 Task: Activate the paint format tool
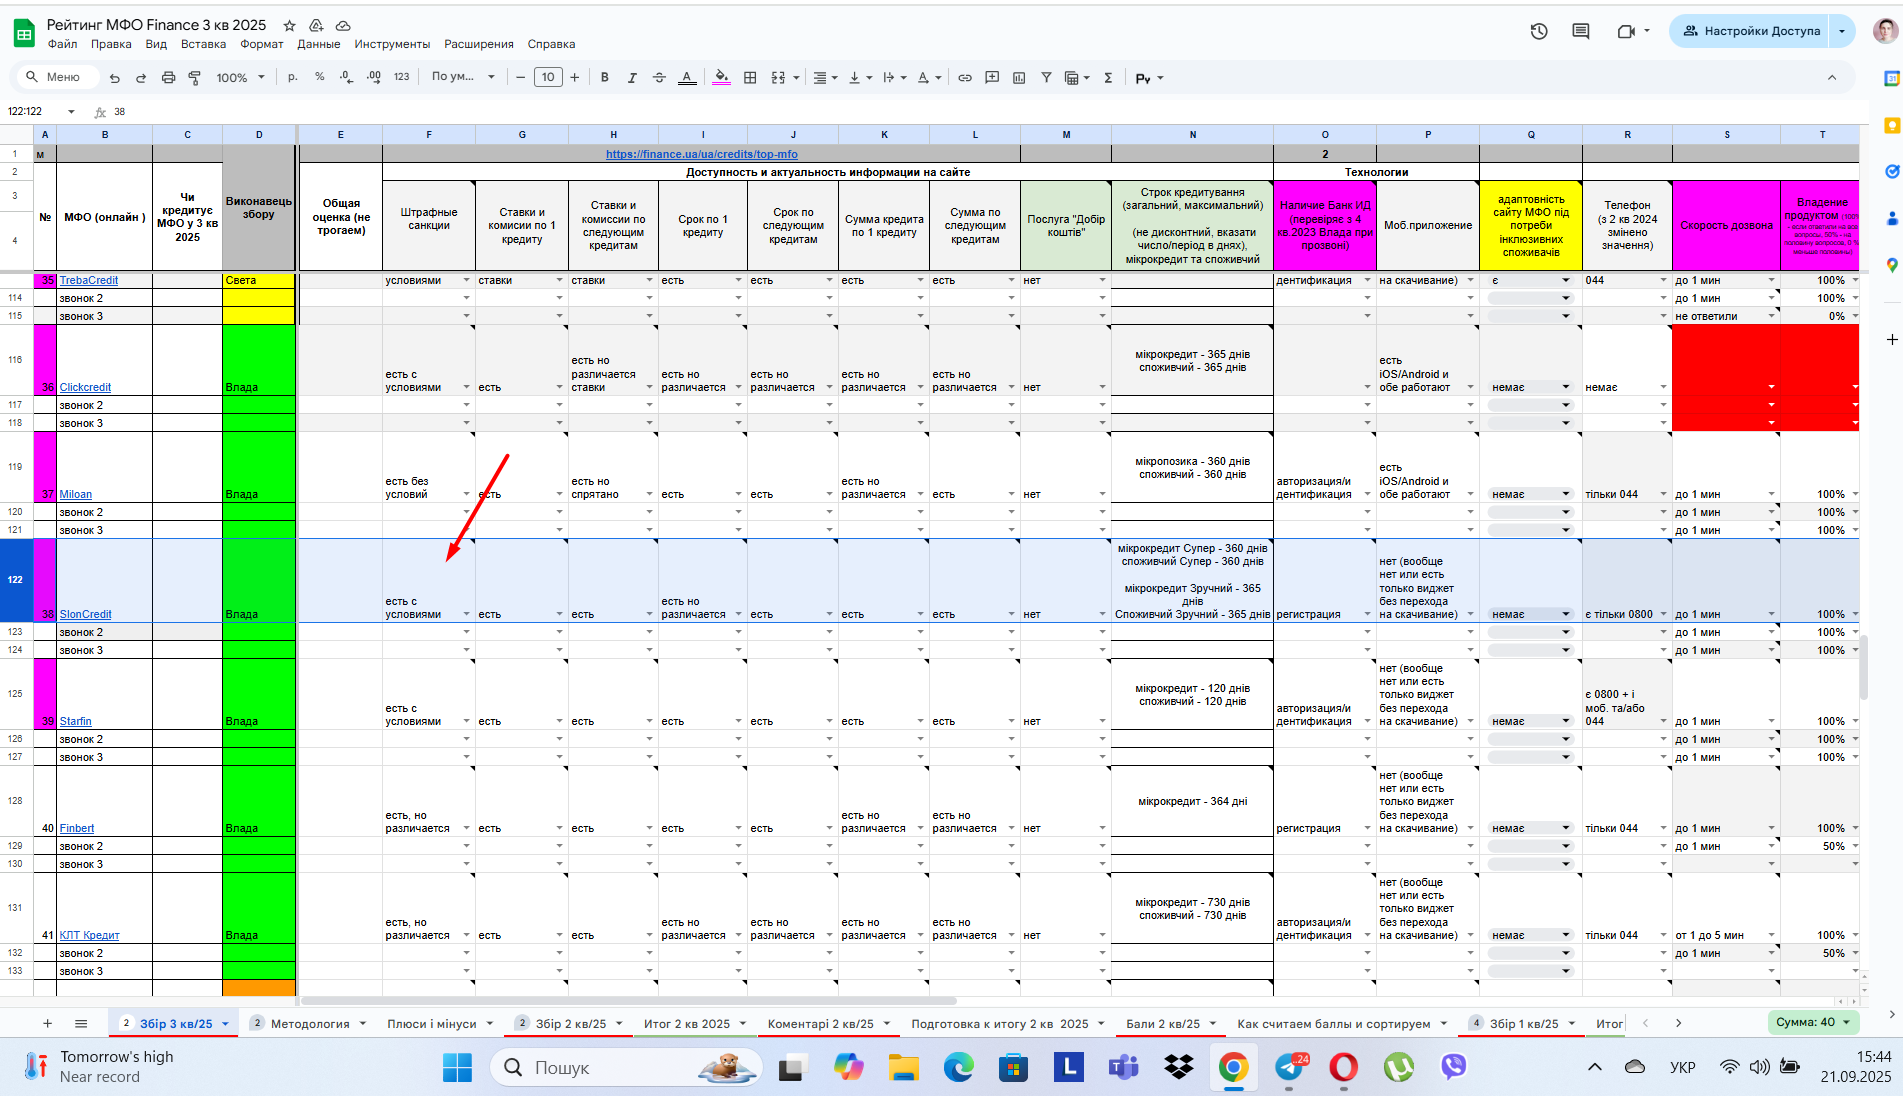pyautogui.click(x=195, y=78)
